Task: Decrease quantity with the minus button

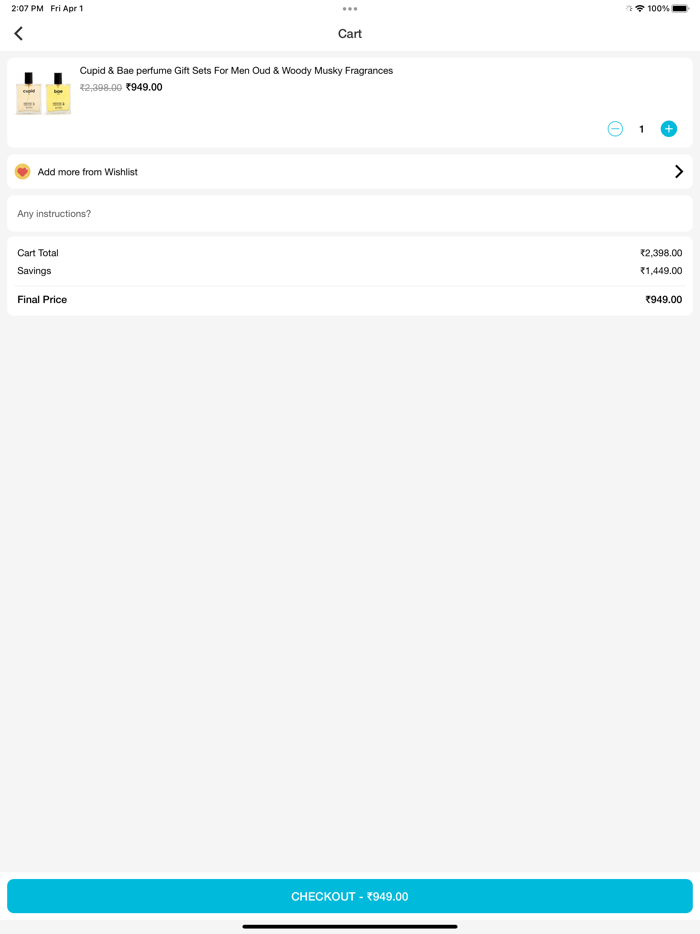Action: pos(615,129)
